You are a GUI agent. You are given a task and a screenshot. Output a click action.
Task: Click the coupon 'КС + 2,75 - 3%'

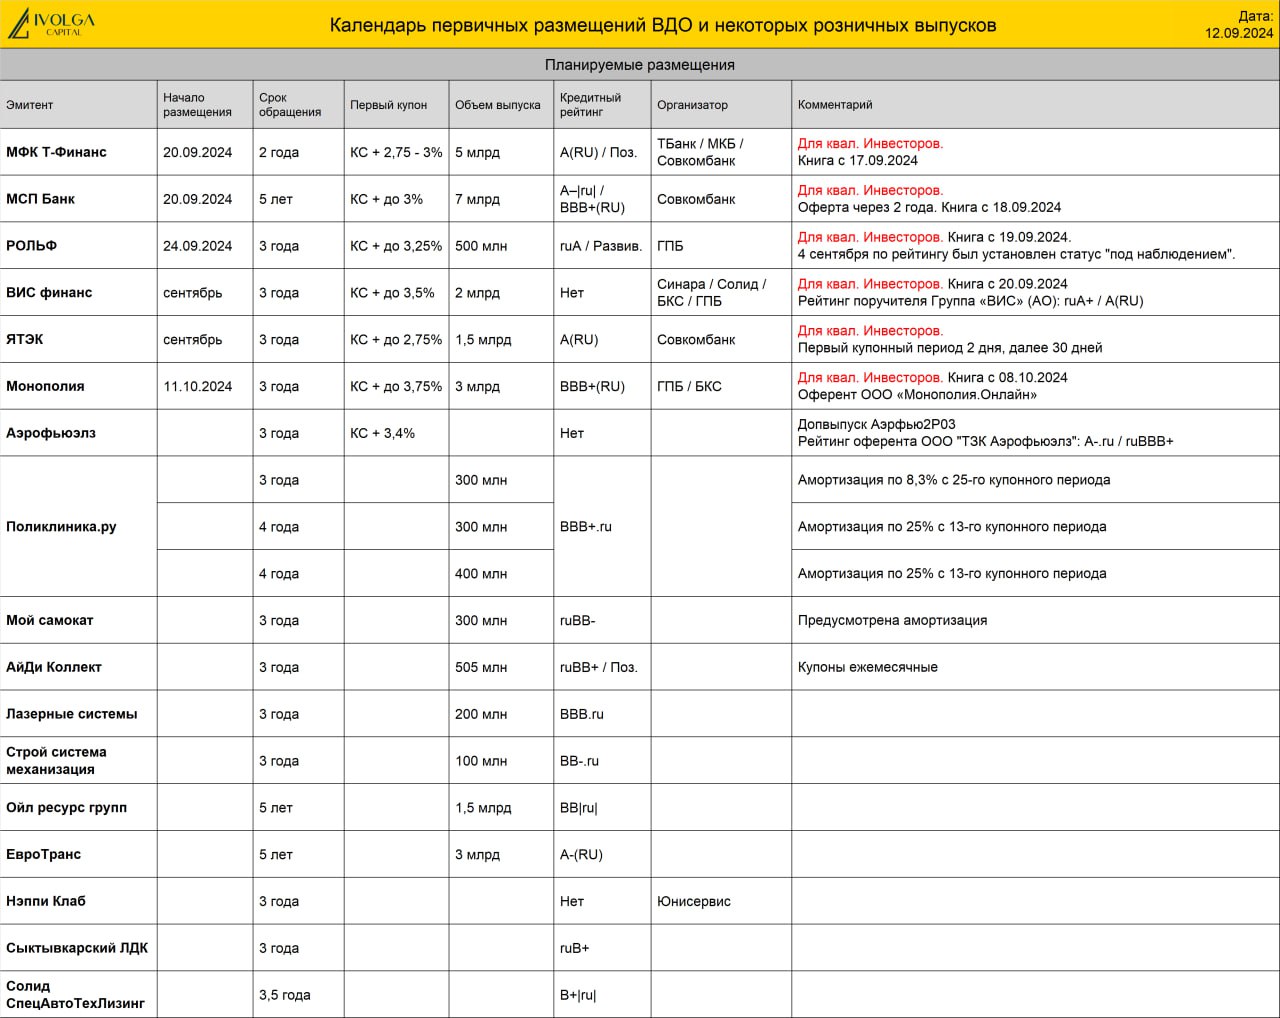[x=396, y=152]
